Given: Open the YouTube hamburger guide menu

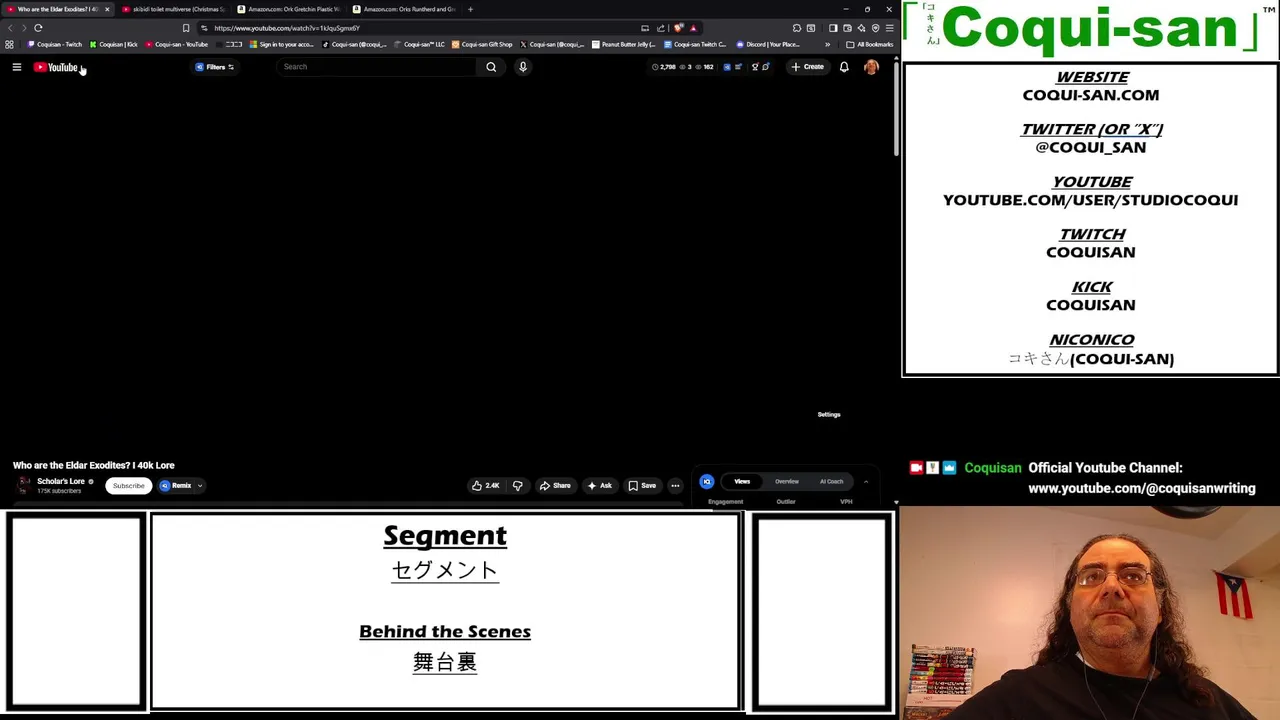Looking at the screenshot, I should [16, 67].
